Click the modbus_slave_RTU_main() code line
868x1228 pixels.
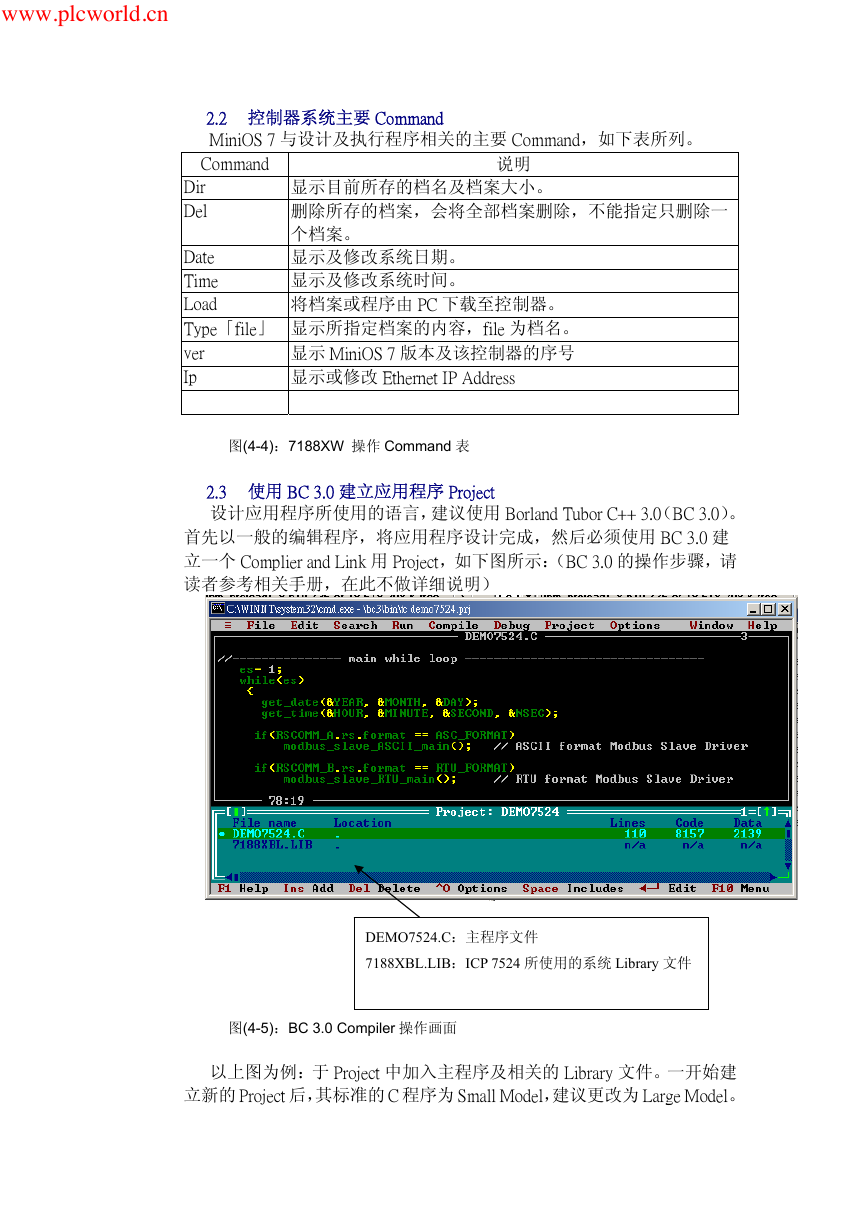369,779
